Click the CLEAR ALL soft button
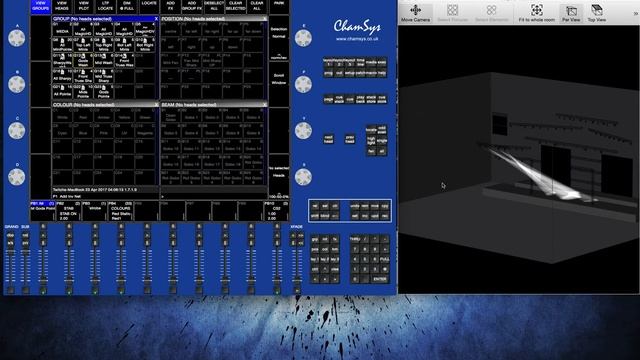The image size is (640, 360). click(x=257, y=6)
